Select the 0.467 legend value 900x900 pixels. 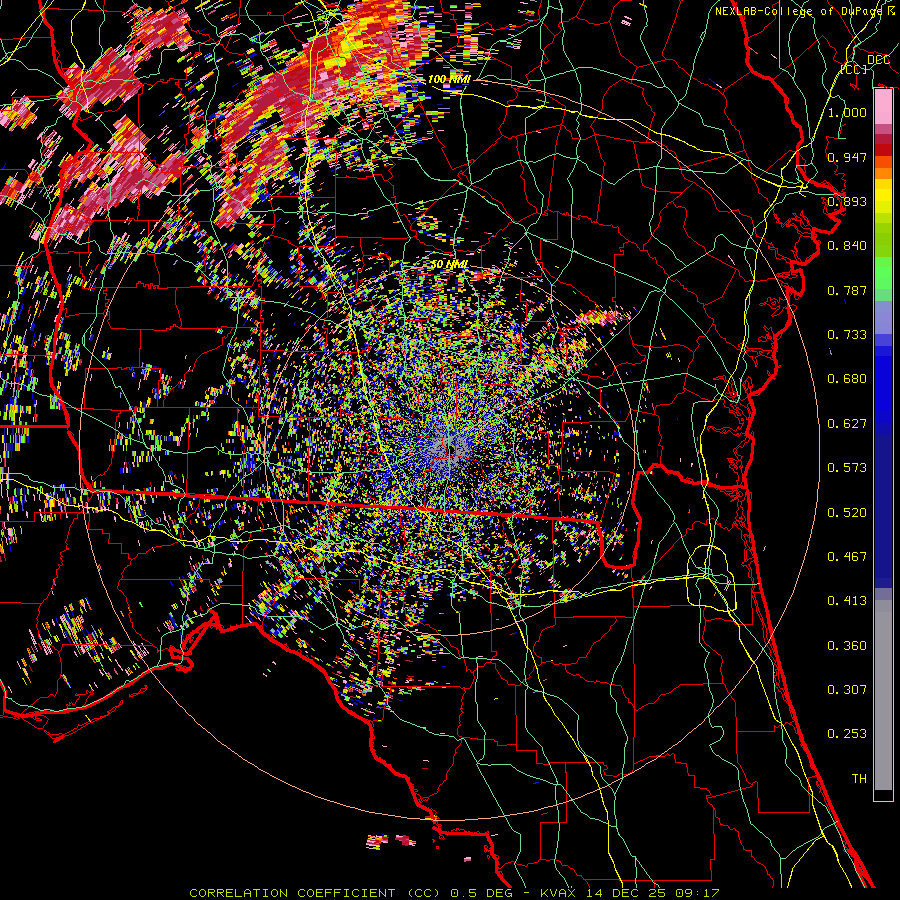[x=847, y=557]
